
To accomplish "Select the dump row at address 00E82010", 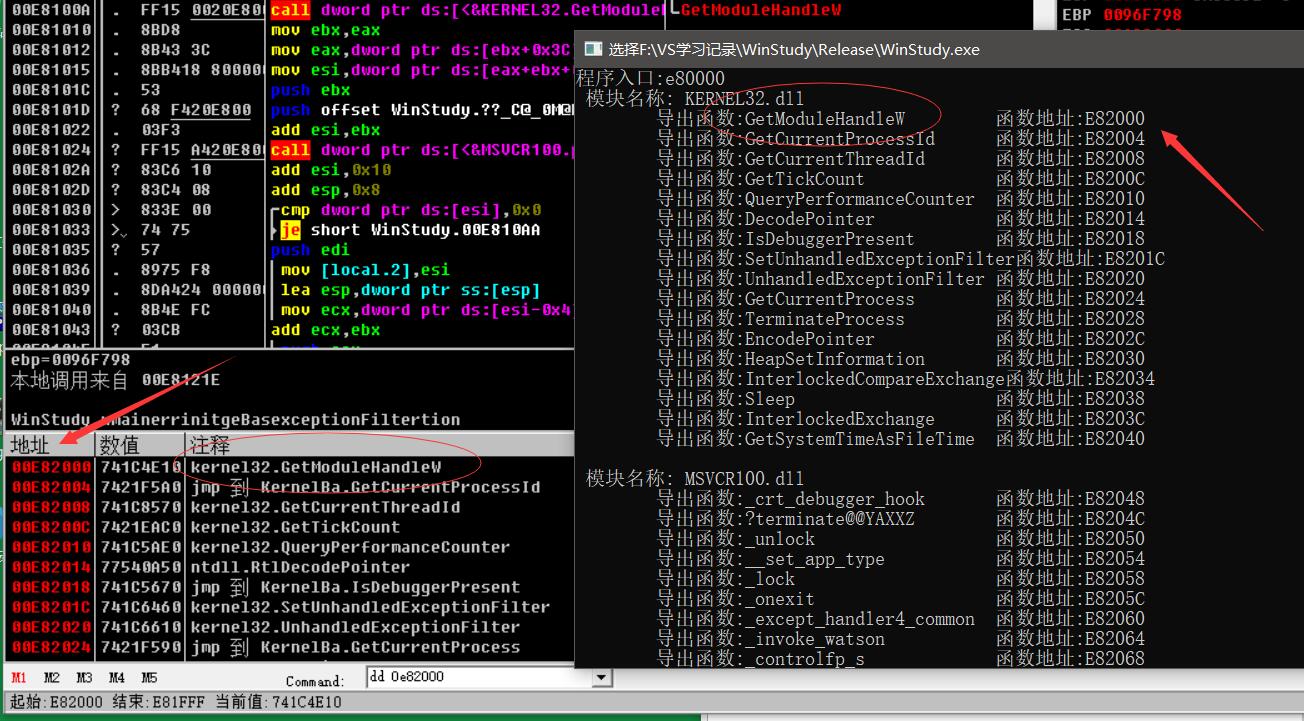I will (x=290, y=547).
